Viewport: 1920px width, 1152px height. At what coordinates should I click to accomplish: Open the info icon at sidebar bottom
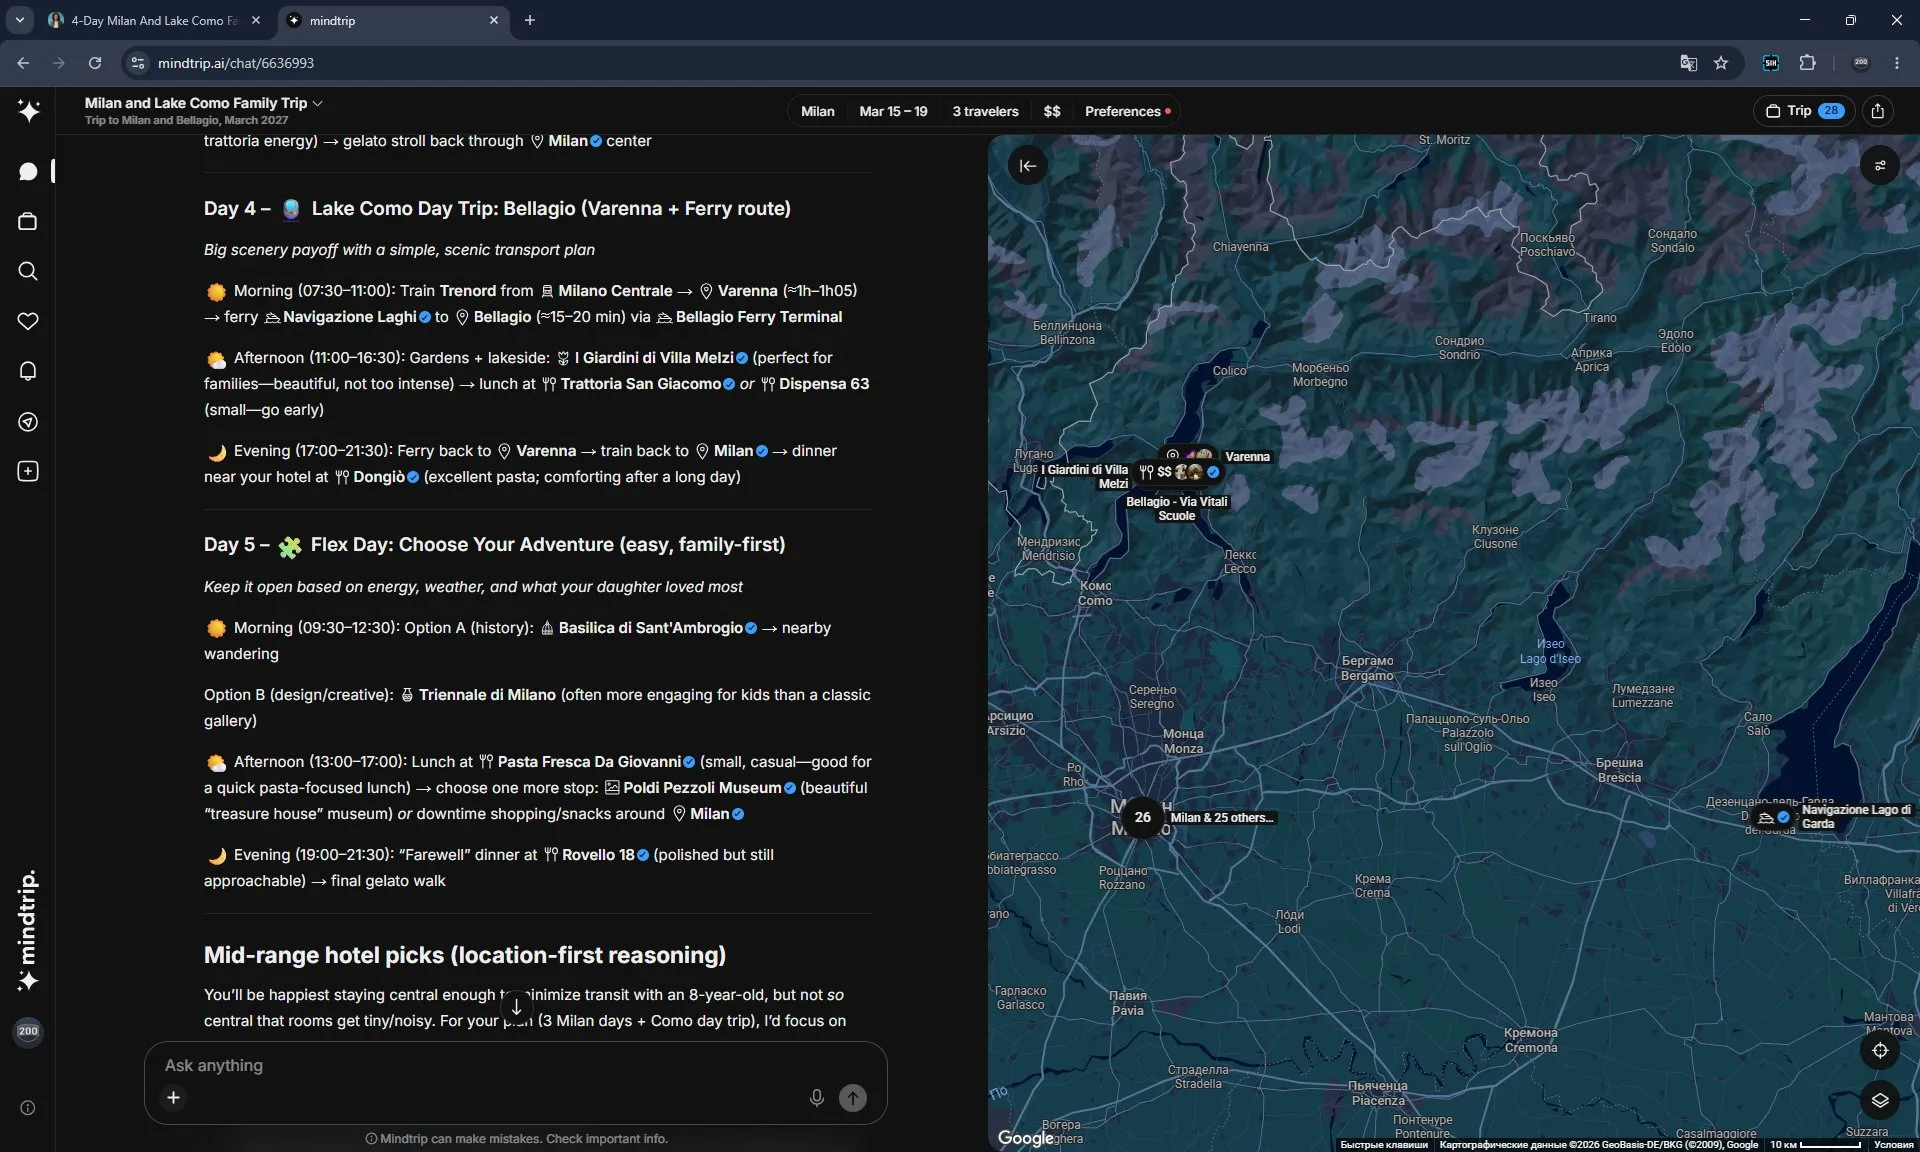(28, 1107)
